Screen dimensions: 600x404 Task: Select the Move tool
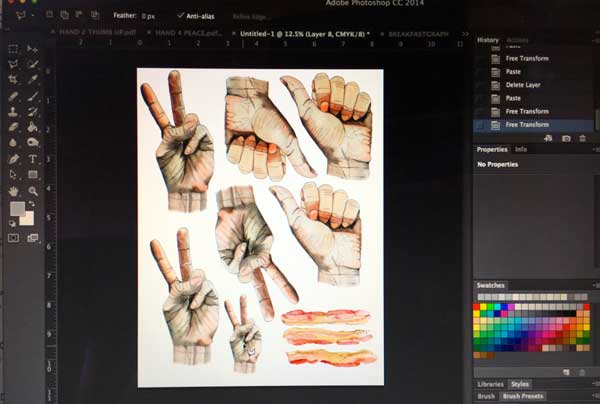click(x=33, y=49)
